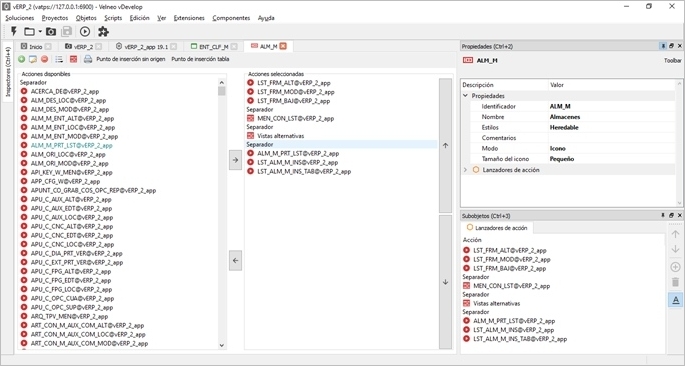Click the camera snapshot toolbar icon

pos(51,31)
